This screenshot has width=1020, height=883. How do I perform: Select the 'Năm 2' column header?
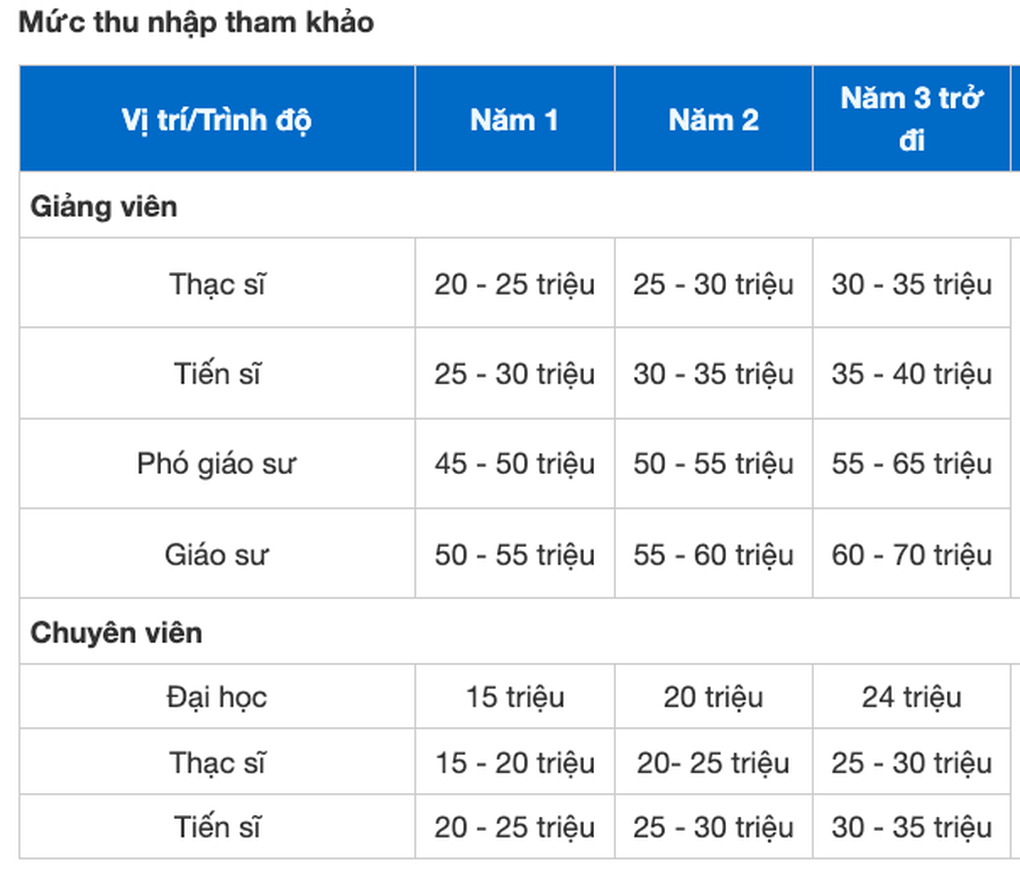pos(714,119)
